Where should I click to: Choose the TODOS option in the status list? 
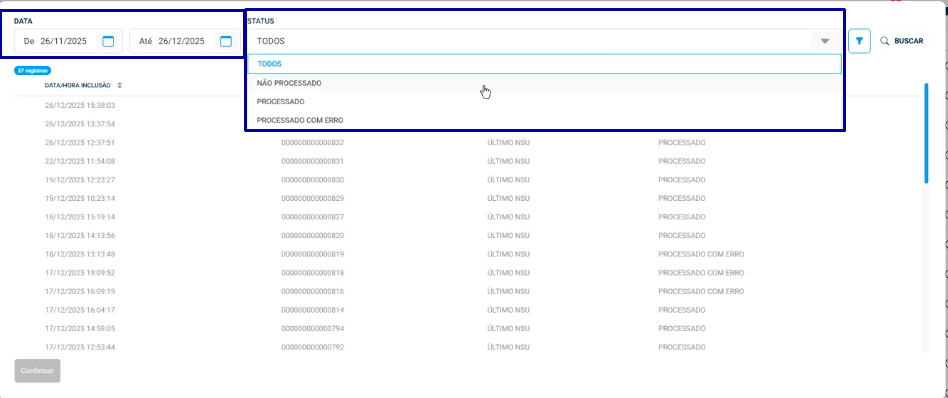(544, 64)
